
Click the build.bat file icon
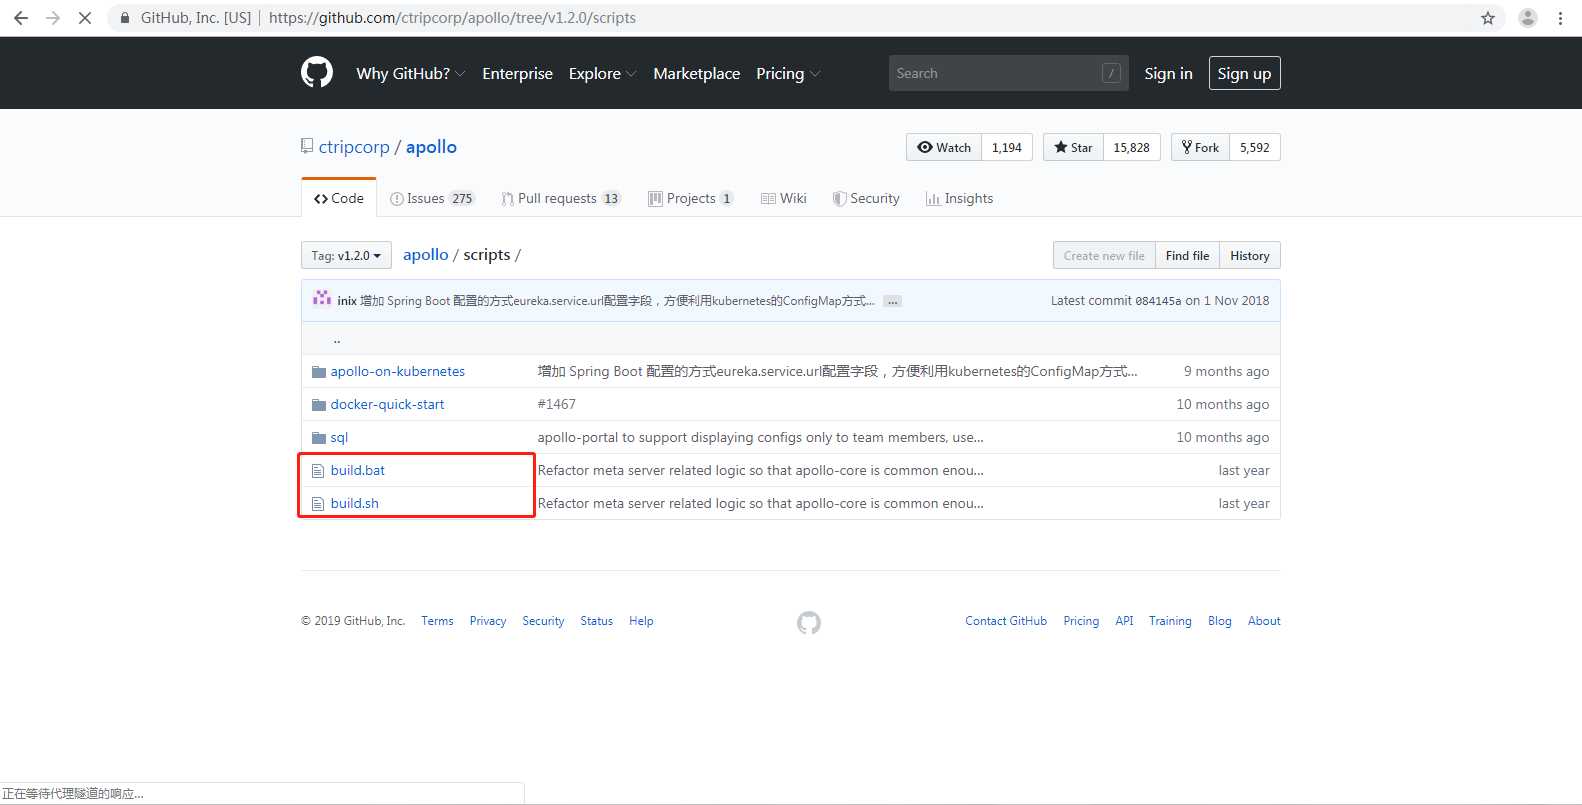[x=318, y=471]
